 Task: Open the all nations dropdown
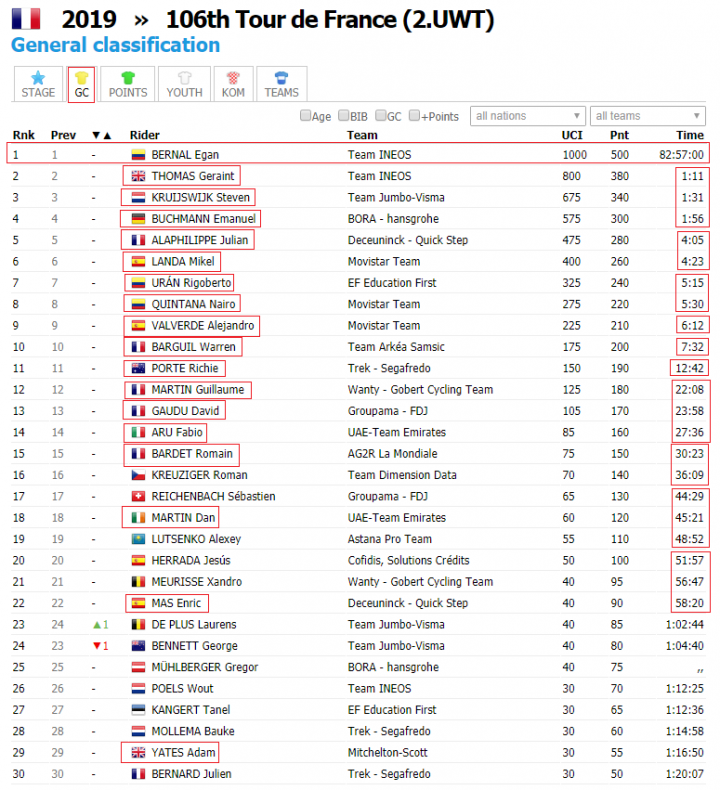[528, 116]
